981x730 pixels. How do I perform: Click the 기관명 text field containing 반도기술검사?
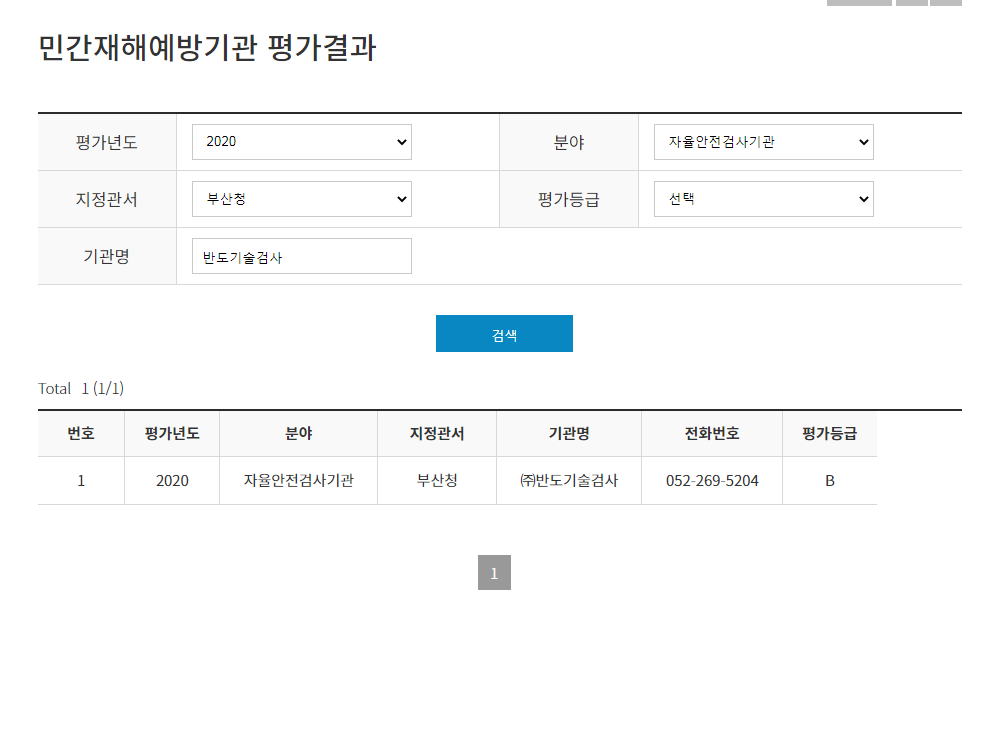tap(301, 256)
